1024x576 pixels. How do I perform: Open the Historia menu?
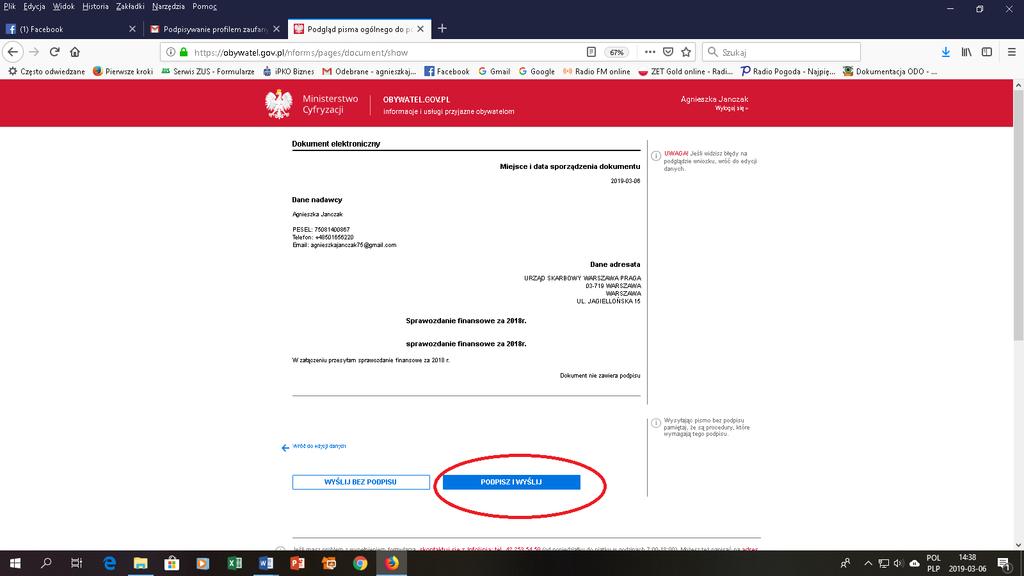coord(95,6)
